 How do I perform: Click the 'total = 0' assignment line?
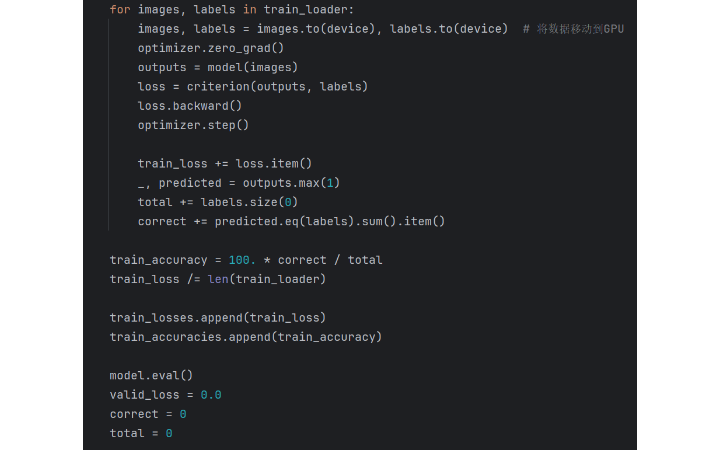click(141, 433)
